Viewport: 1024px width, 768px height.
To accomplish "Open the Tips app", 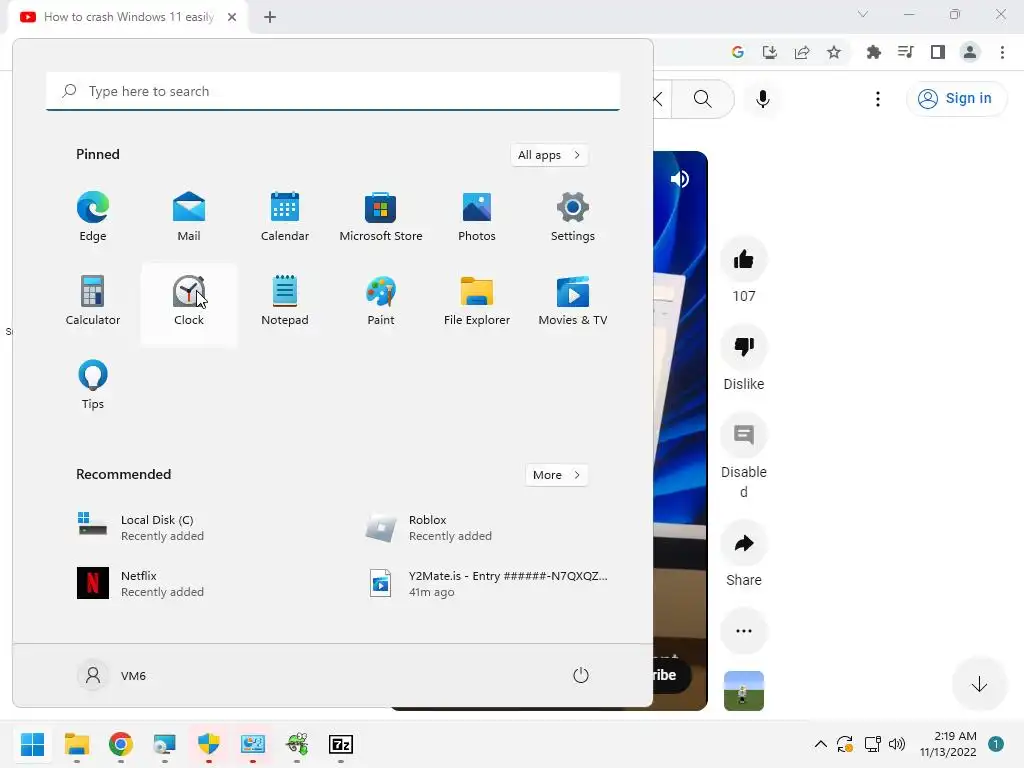I will [x=93, y=385].
